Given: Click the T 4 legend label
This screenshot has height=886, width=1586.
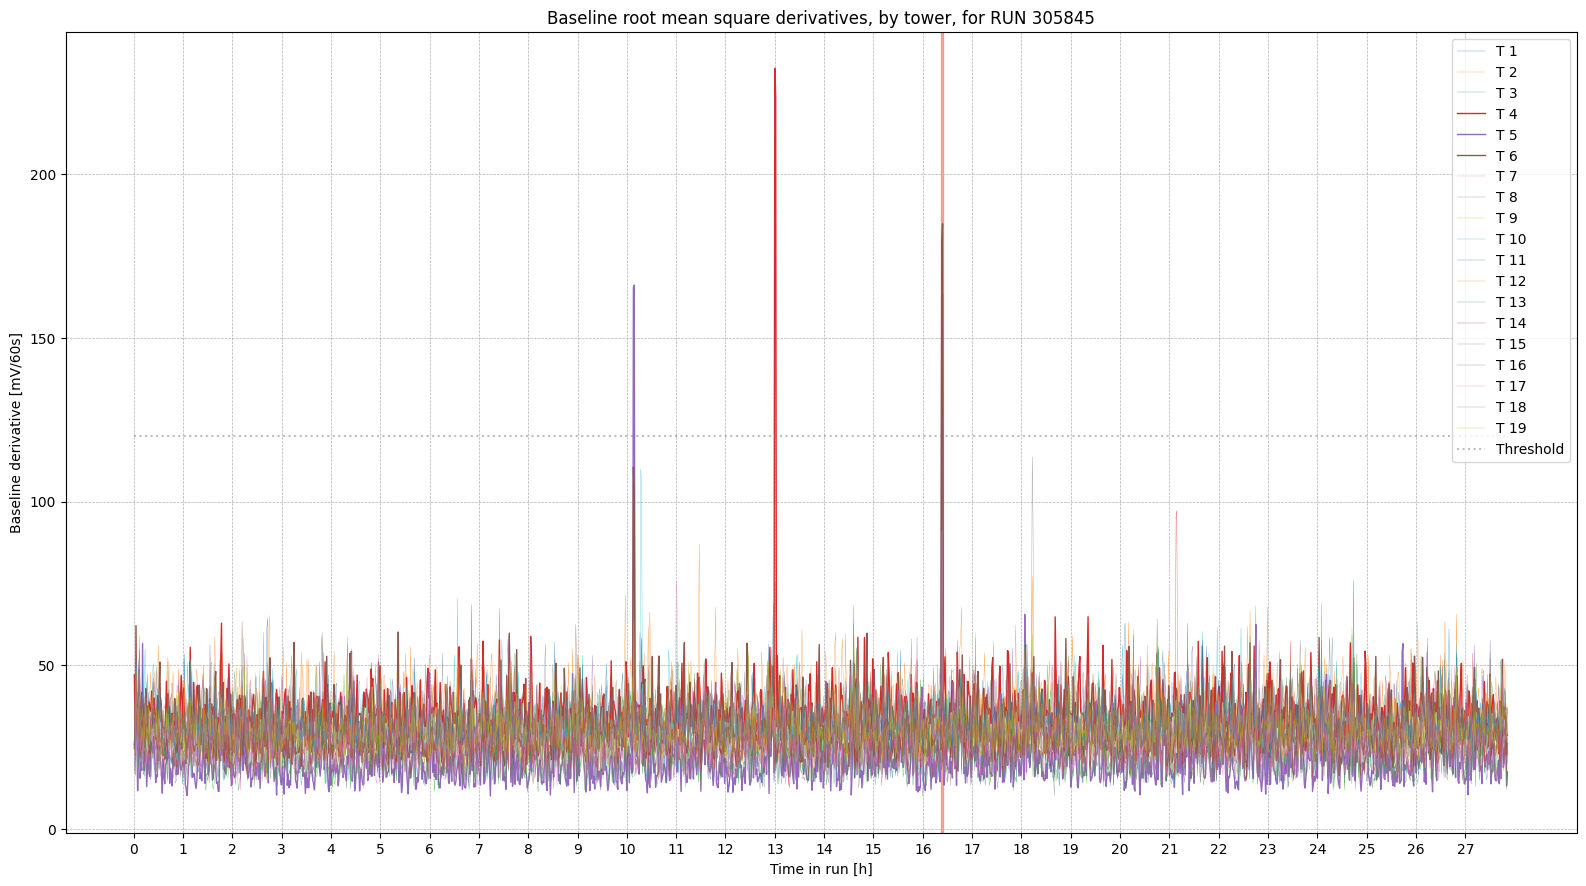Looking at the screenshot, I should coord(1506,114).
